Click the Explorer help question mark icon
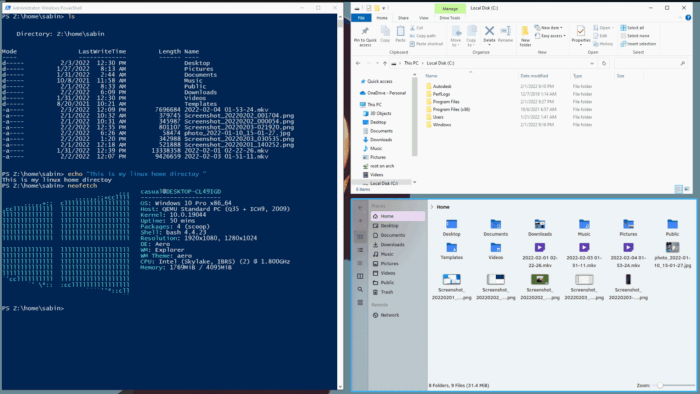The image size is (700, 394). coord(688,18)
